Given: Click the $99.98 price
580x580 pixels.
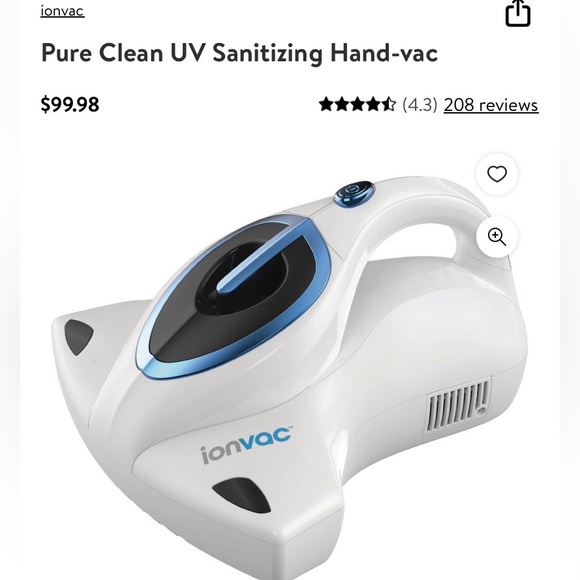Looking at the screenshot, I should (x=70, y=104).
